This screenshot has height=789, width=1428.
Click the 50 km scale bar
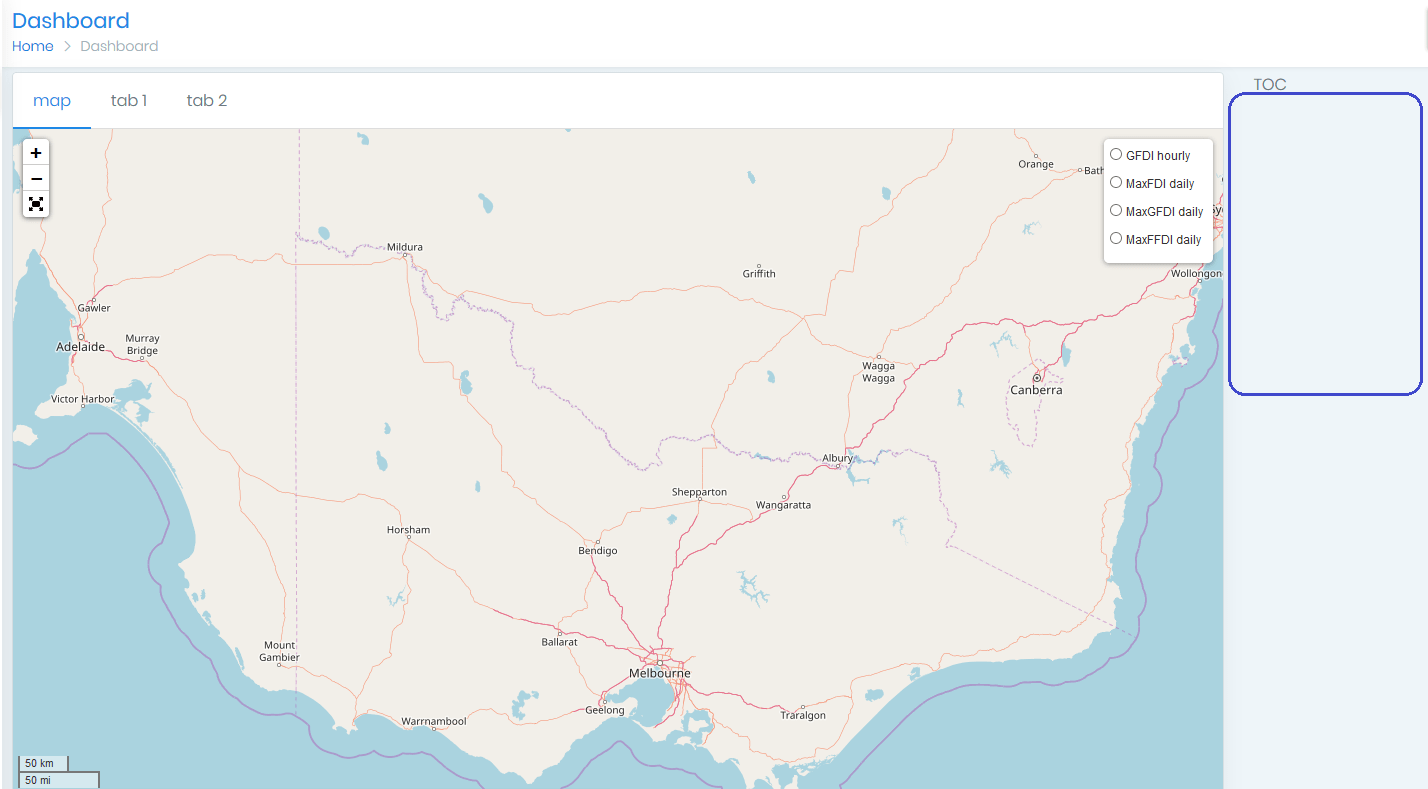tap(44, 763)
